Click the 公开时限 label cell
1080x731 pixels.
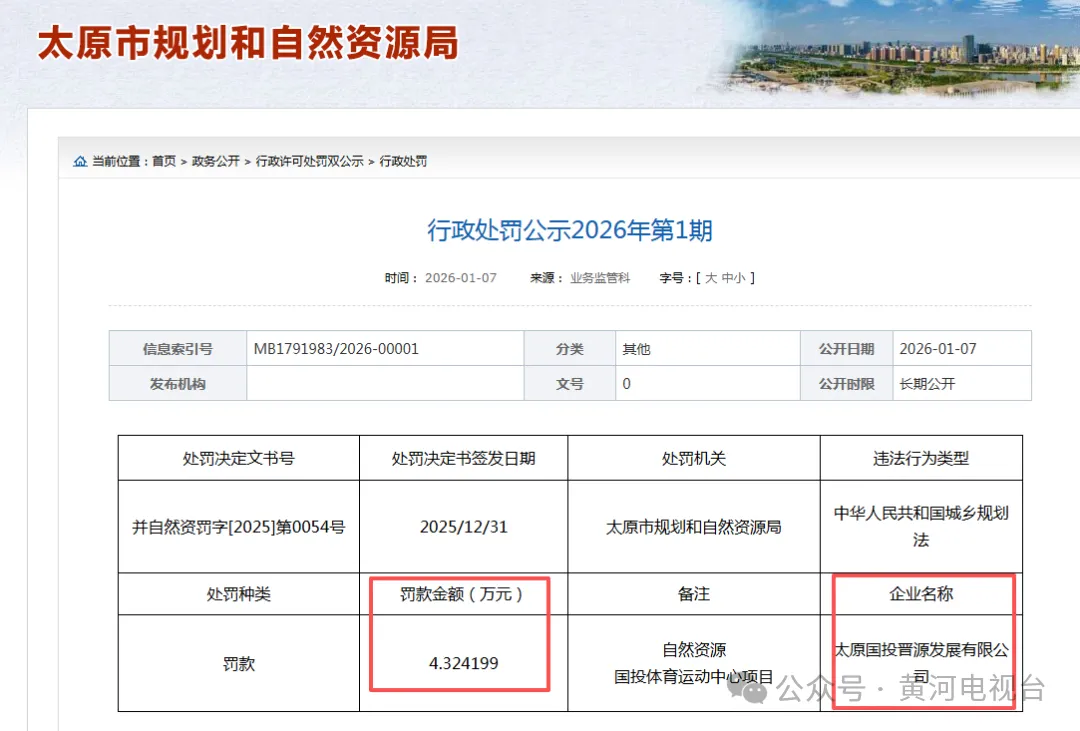pyautogui.click(x=847, y=383)
